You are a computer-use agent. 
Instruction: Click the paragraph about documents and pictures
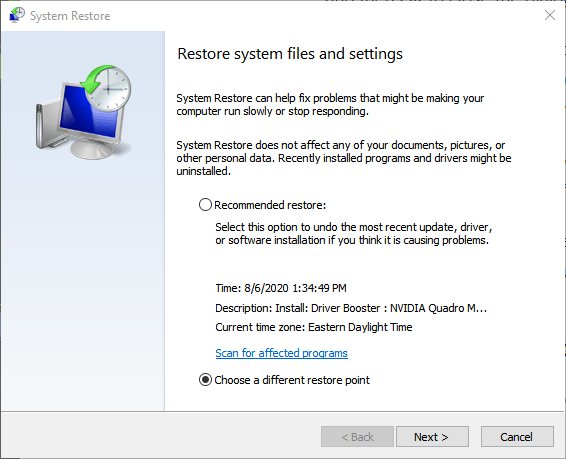(344, 158)
